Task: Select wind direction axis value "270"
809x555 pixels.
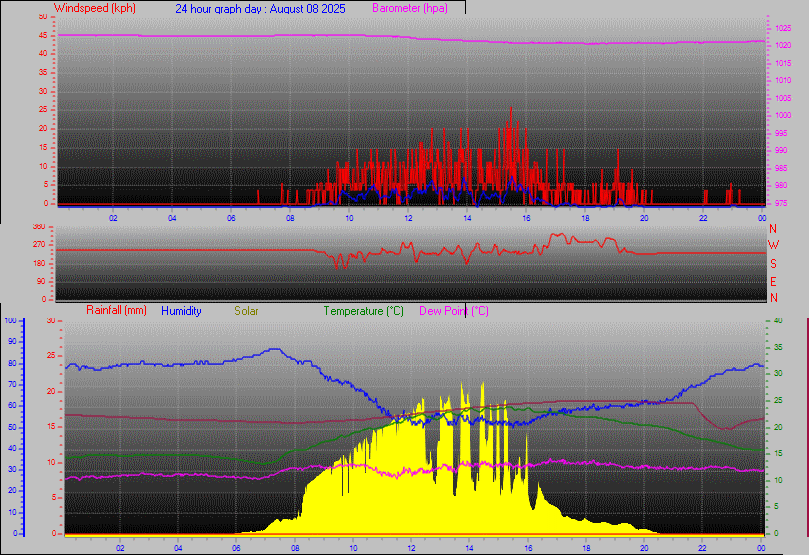Action: pyautogui.click(x=40, y=244)
